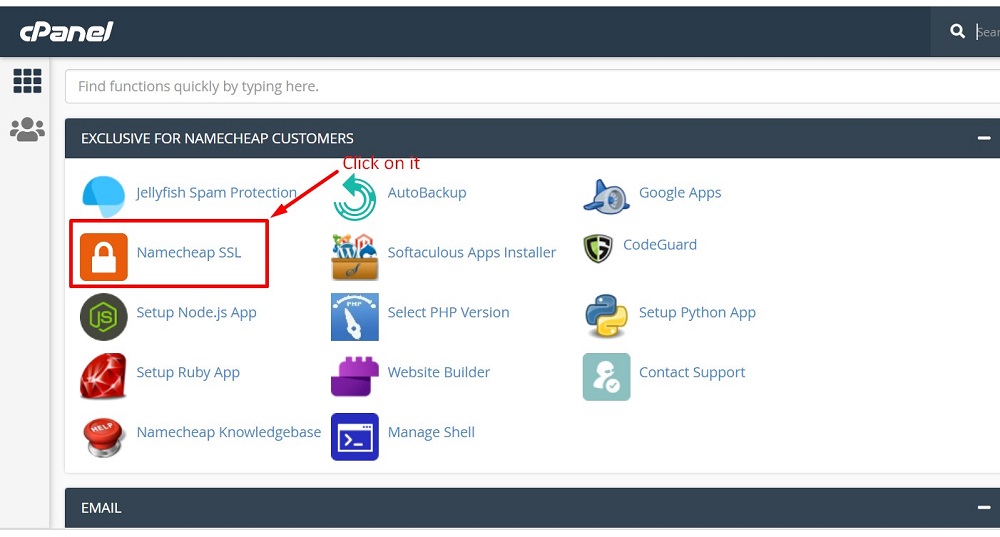This screenshot has height=537, width=1000.
Task: Collapse the Email section
Action: point(984,508)
